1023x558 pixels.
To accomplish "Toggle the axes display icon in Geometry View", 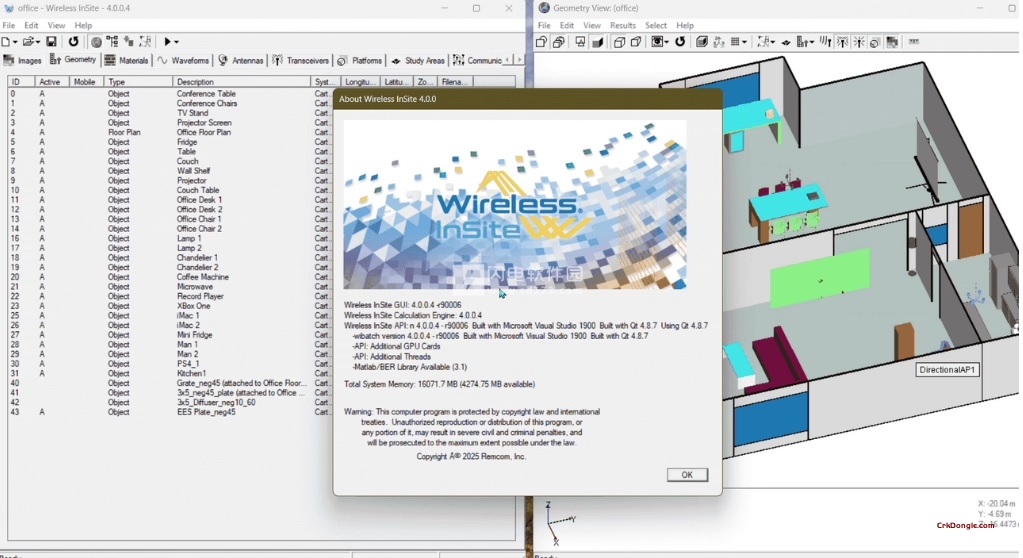I will (718, 42).
